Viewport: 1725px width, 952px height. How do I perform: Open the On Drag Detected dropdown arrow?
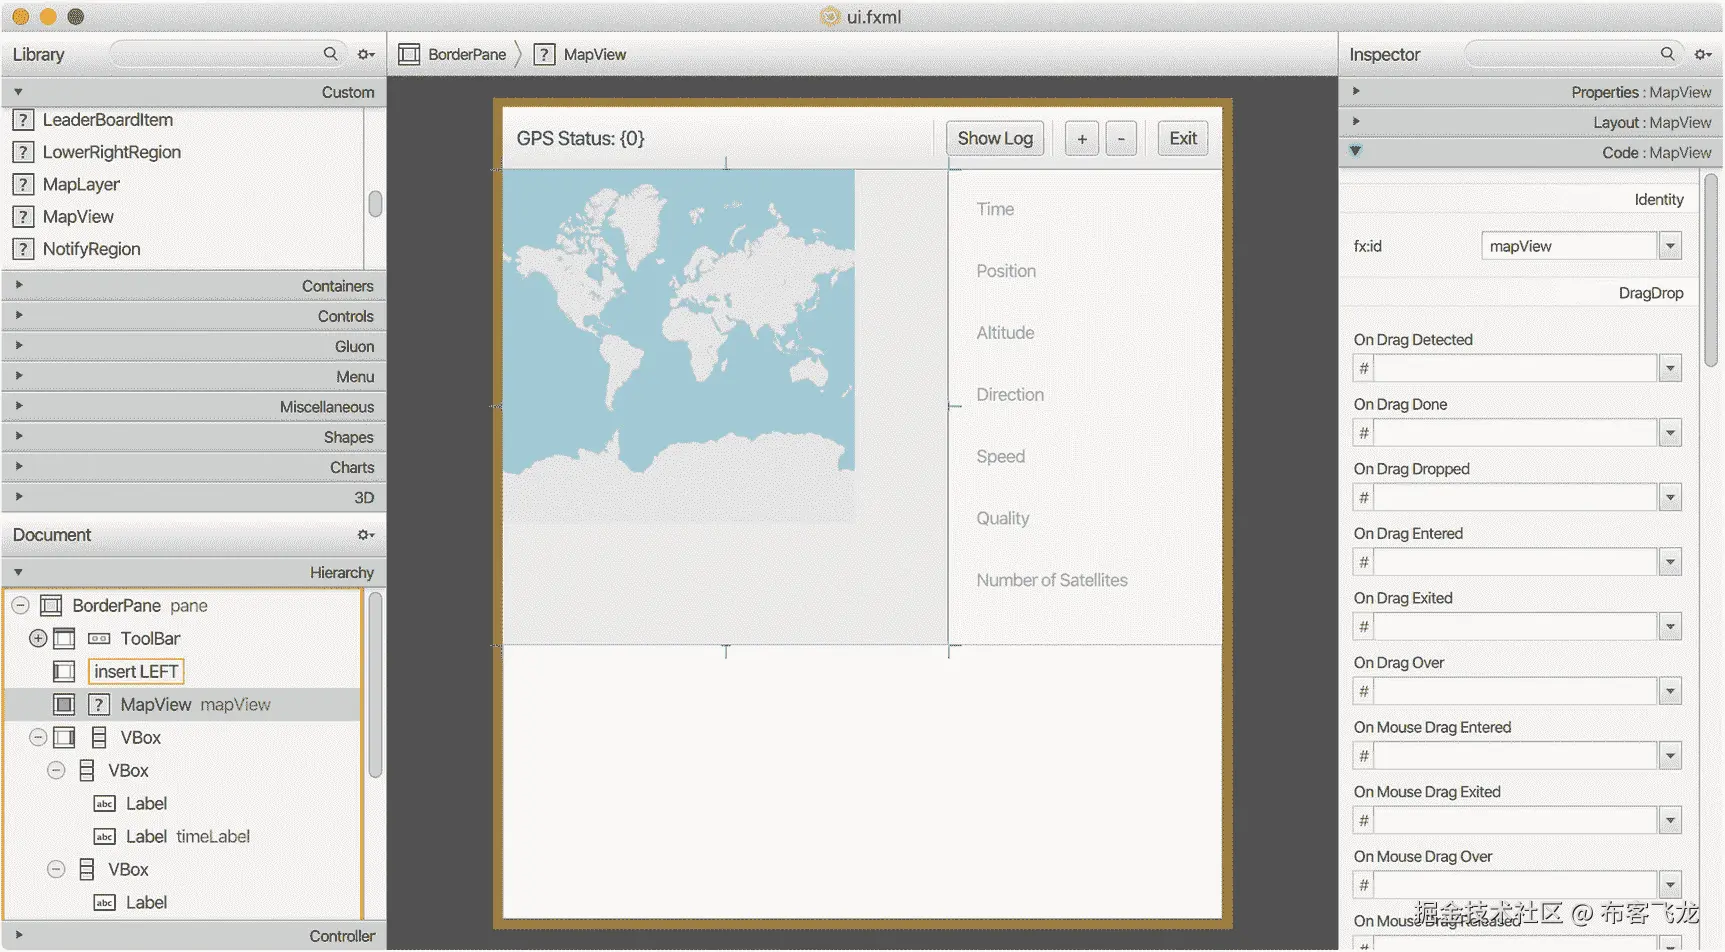(x=1670, y=369)
